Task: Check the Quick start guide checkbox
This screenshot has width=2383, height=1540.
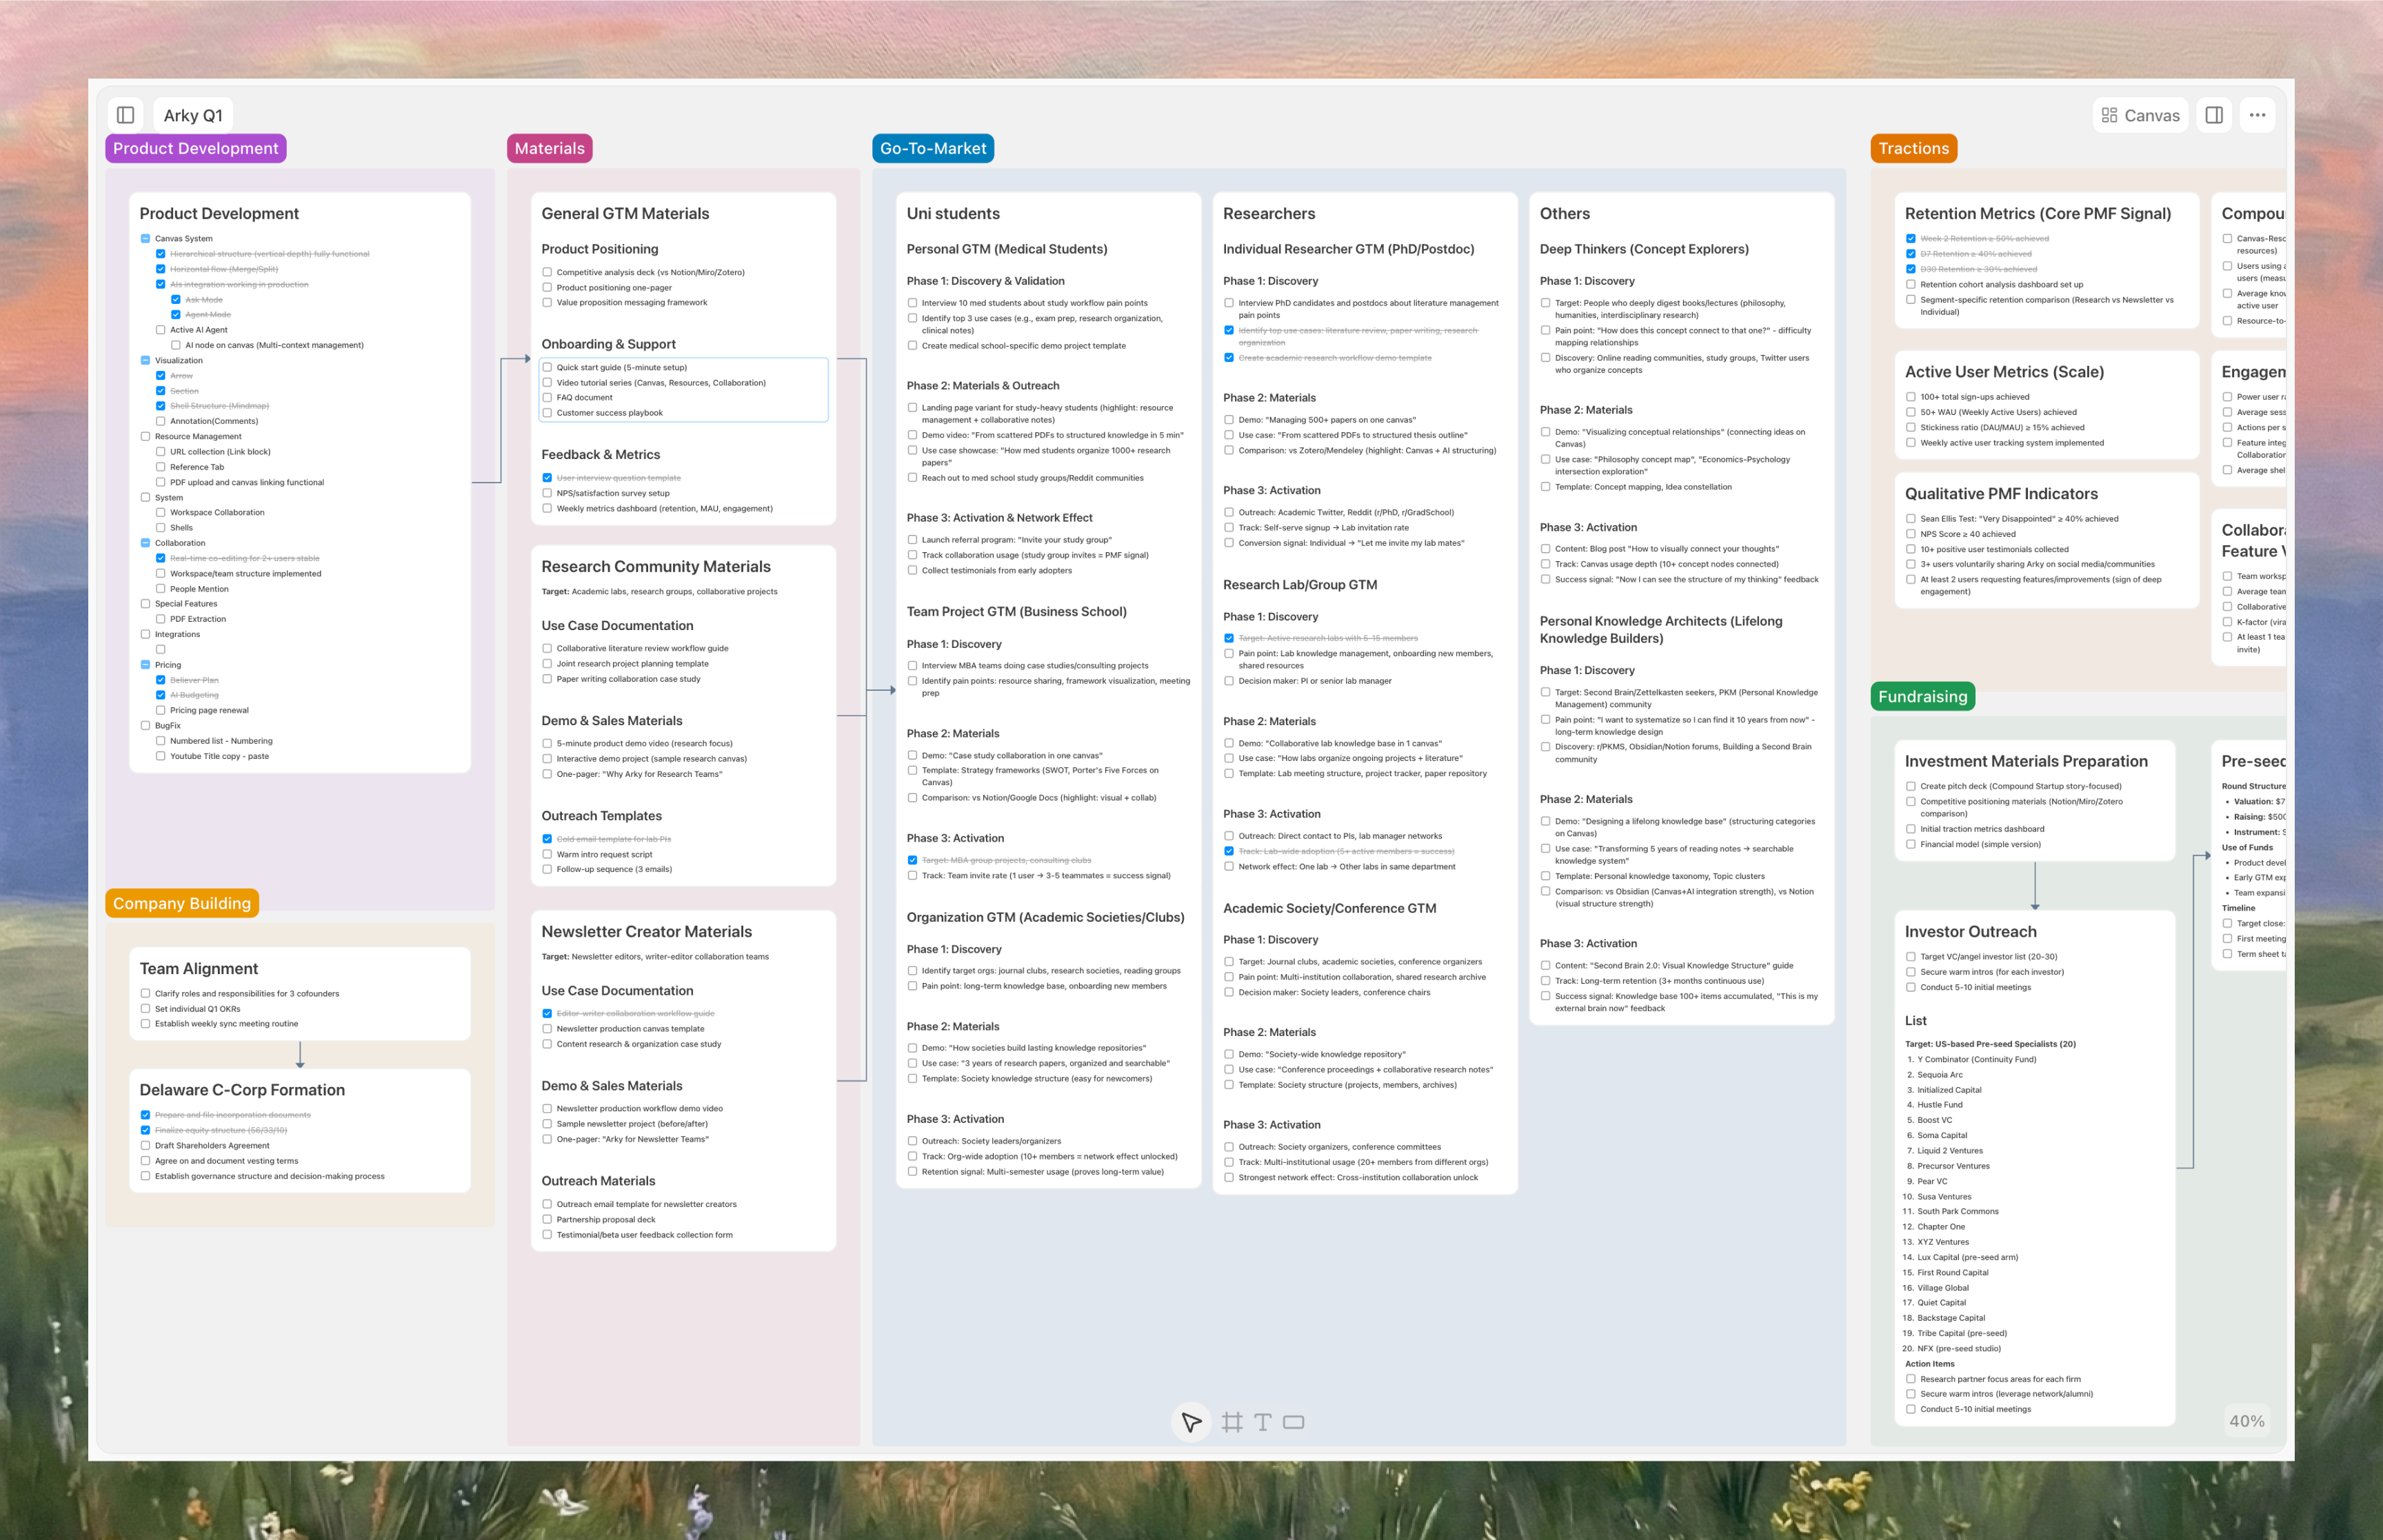Action: click(x=547, y=367)
